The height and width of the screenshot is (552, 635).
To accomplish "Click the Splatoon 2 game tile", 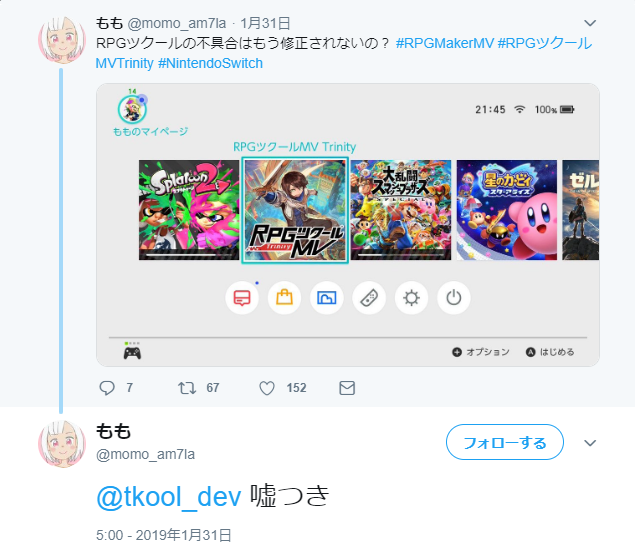I will 189,210.
